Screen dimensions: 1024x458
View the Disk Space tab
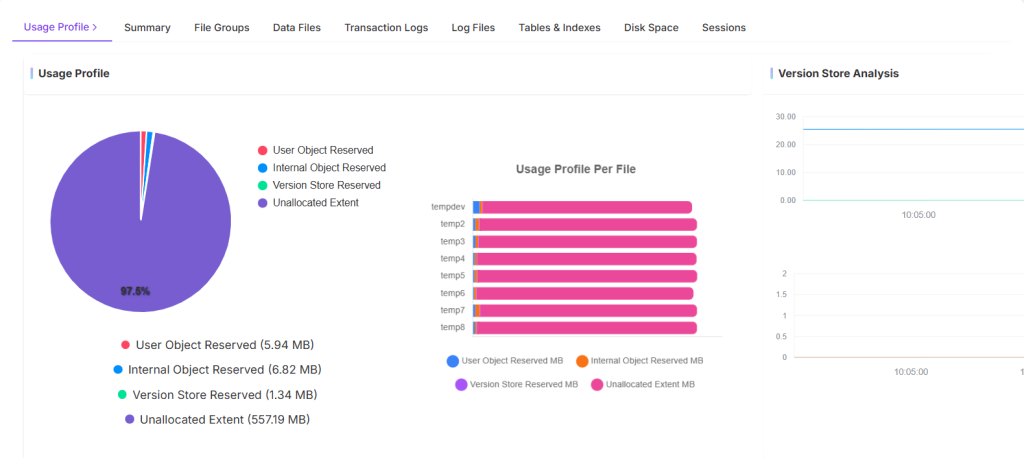651,28
